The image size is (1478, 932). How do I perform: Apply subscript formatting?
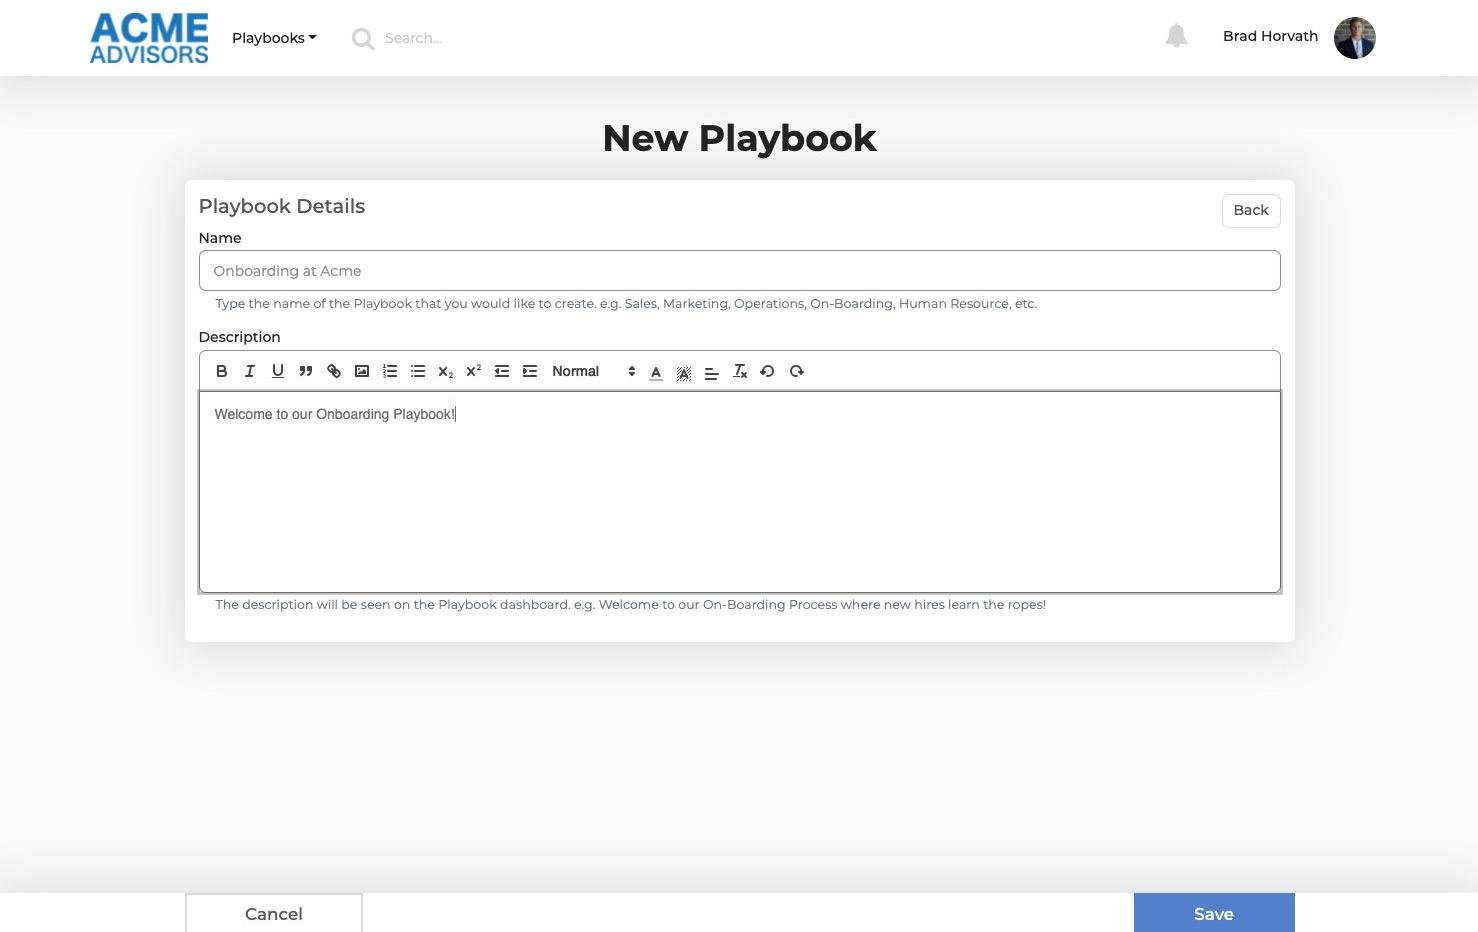click(x=446, y=371)
